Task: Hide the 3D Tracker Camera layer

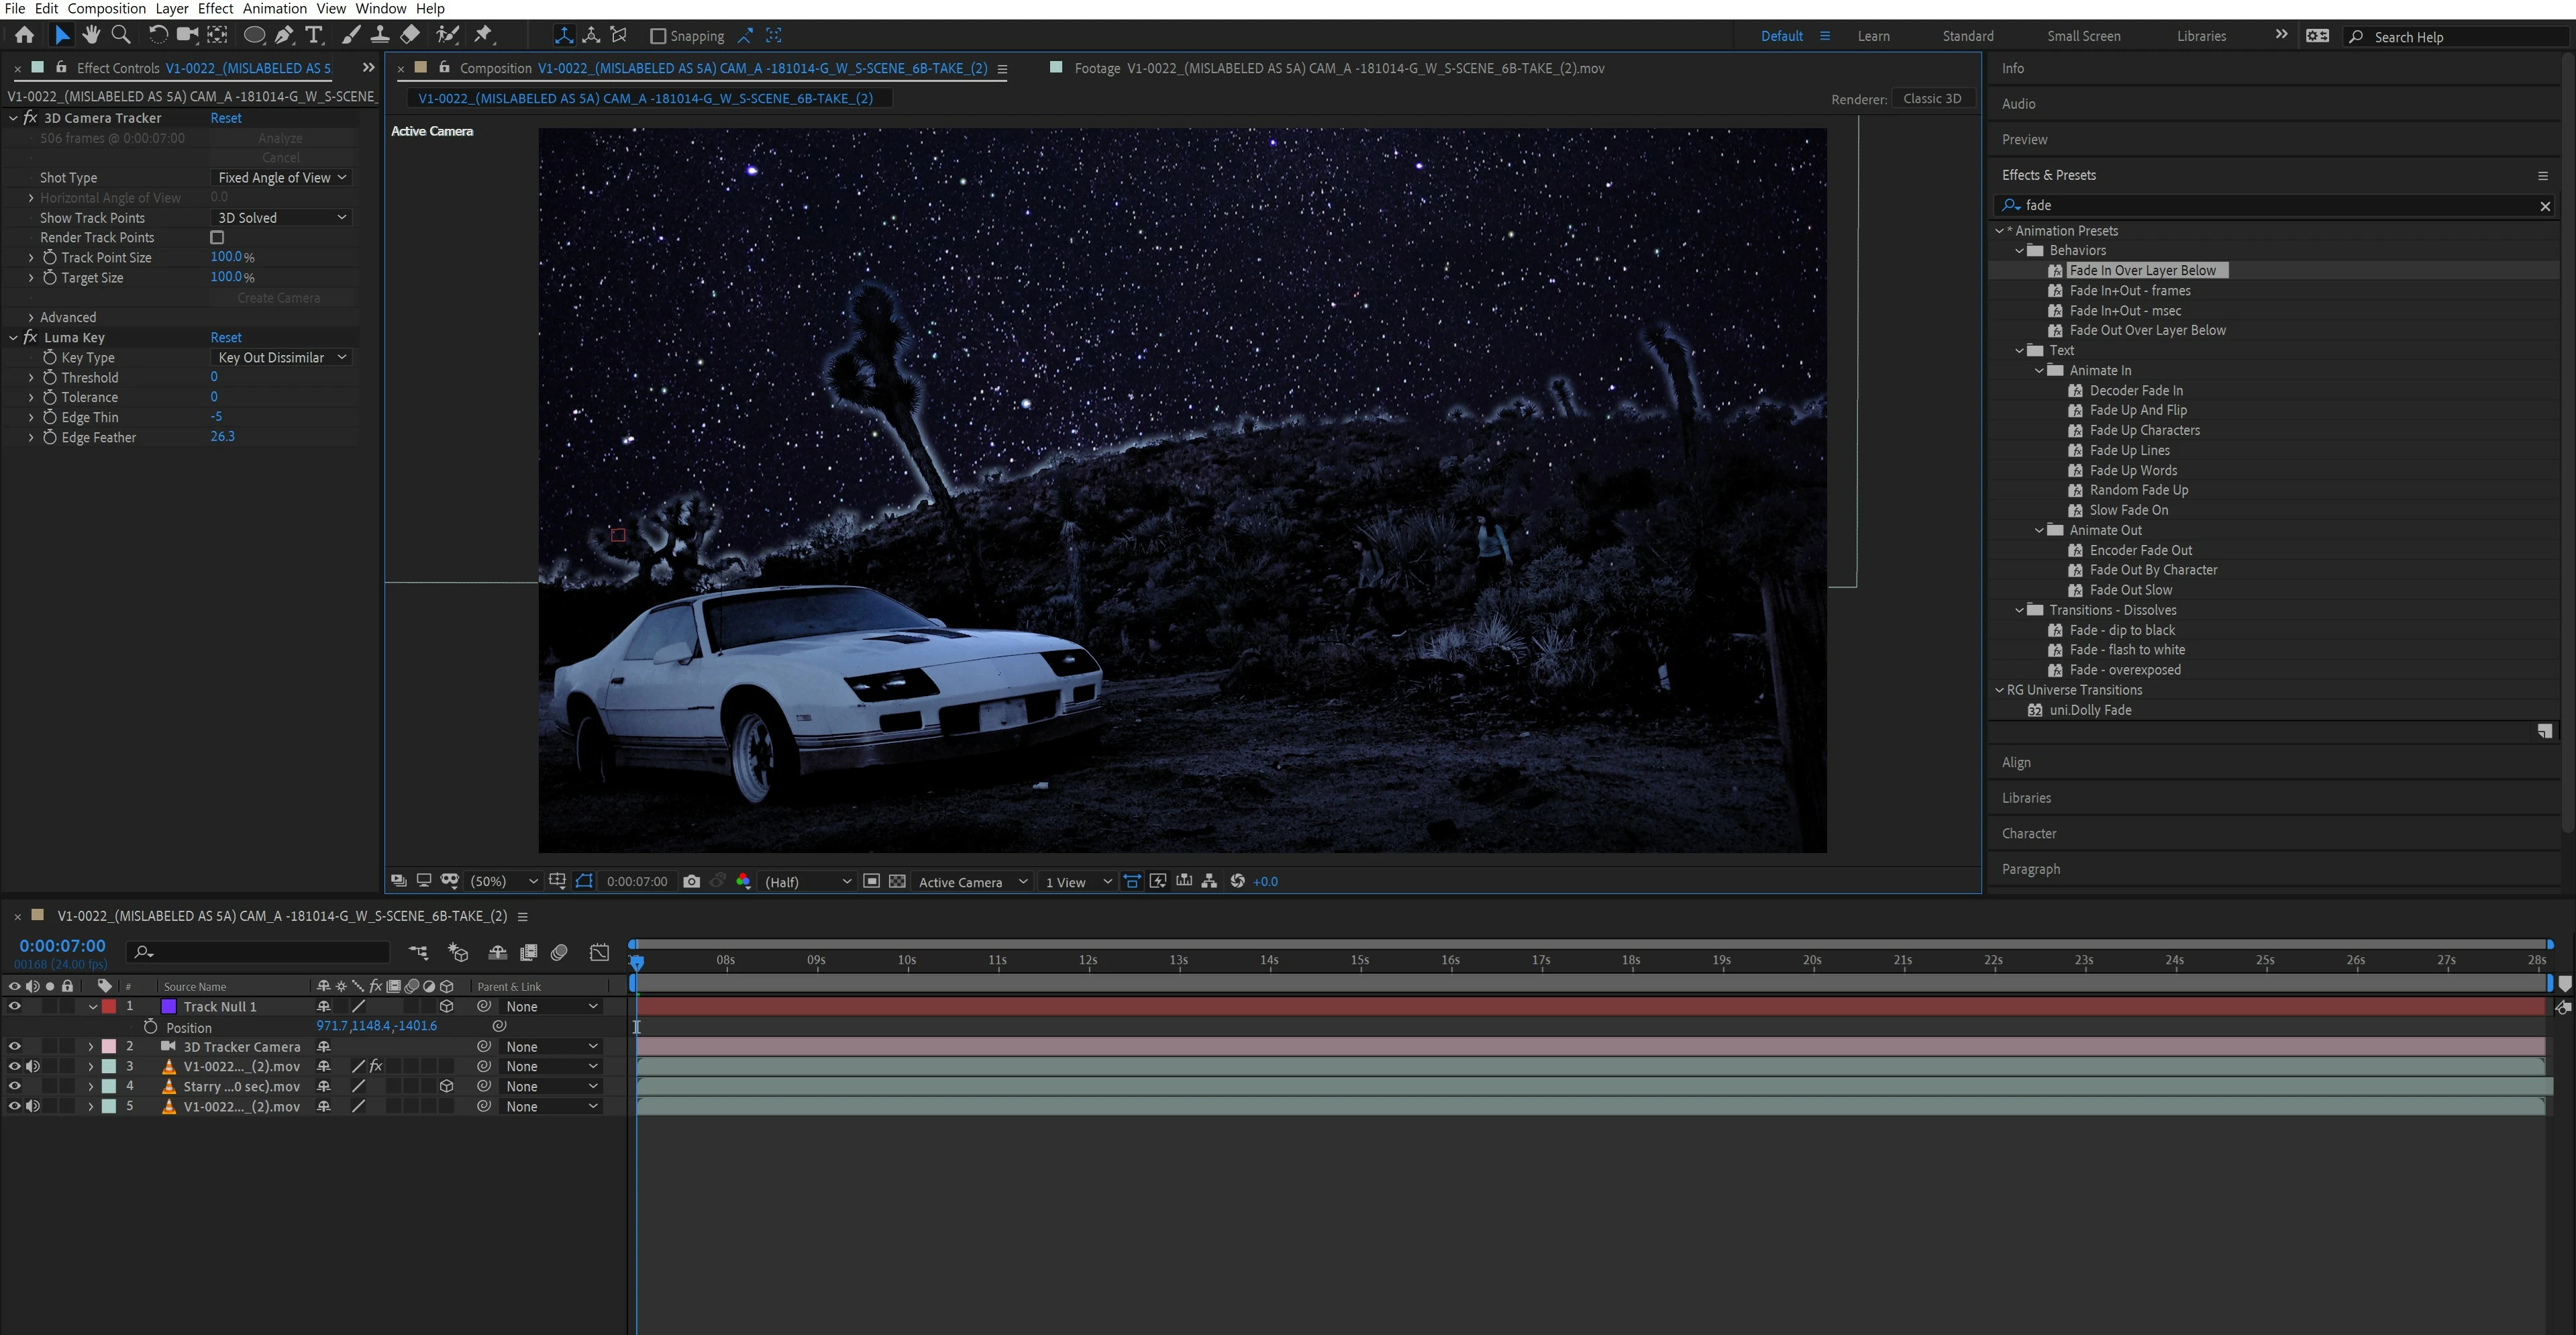Action: 14,1046
